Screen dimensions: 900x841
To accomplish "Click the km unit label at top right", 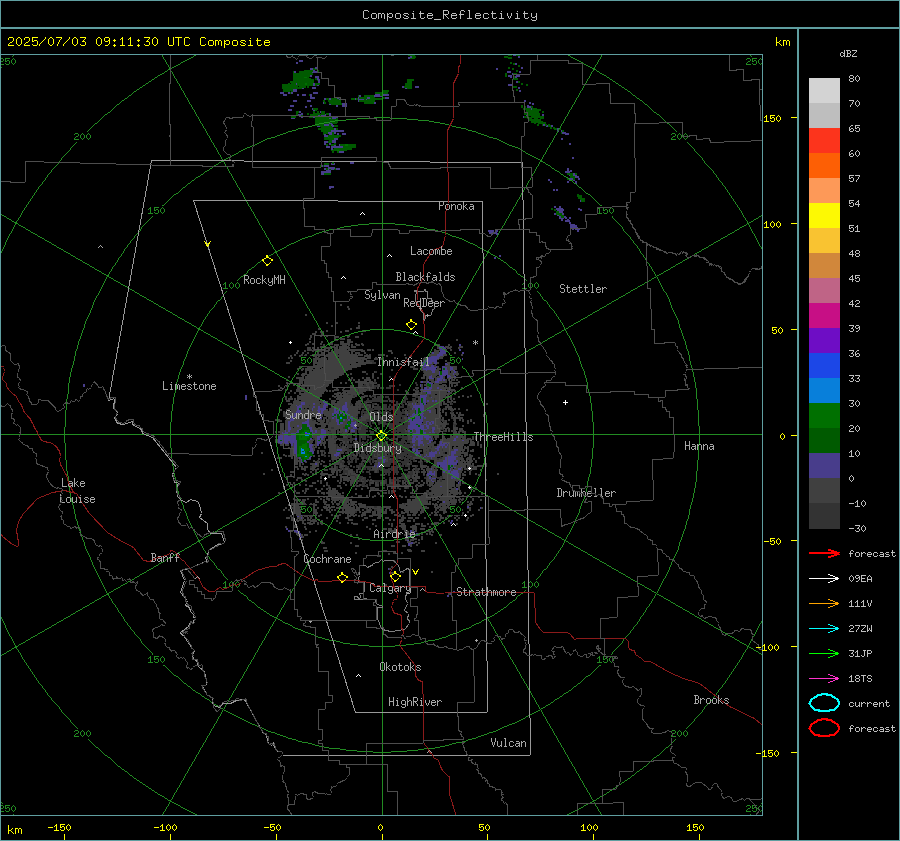I will (x=782, y=42).
